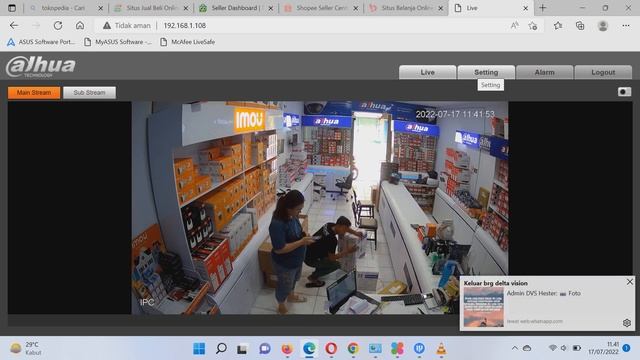
Task: Open MyASUS Software bookmark
Action: tap(118, 42)
